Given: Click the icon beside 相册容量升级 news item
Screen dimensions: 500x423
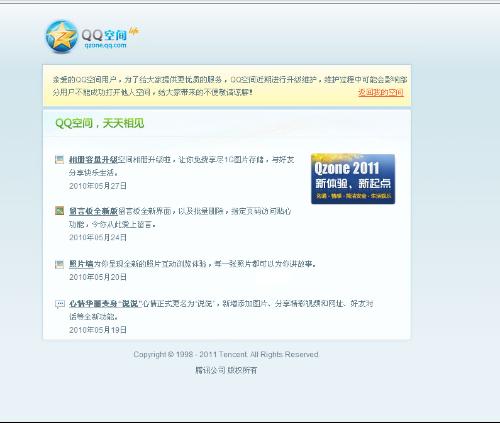Looking at the screenshot, I should click(59, 160).
